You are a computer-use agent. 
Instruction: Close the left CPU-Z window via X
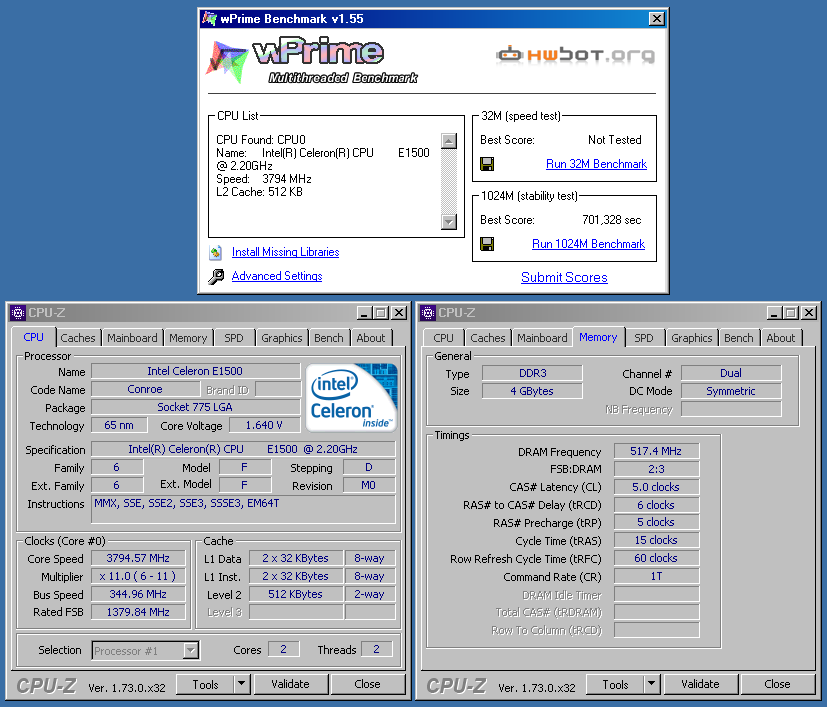coord(399,313)
